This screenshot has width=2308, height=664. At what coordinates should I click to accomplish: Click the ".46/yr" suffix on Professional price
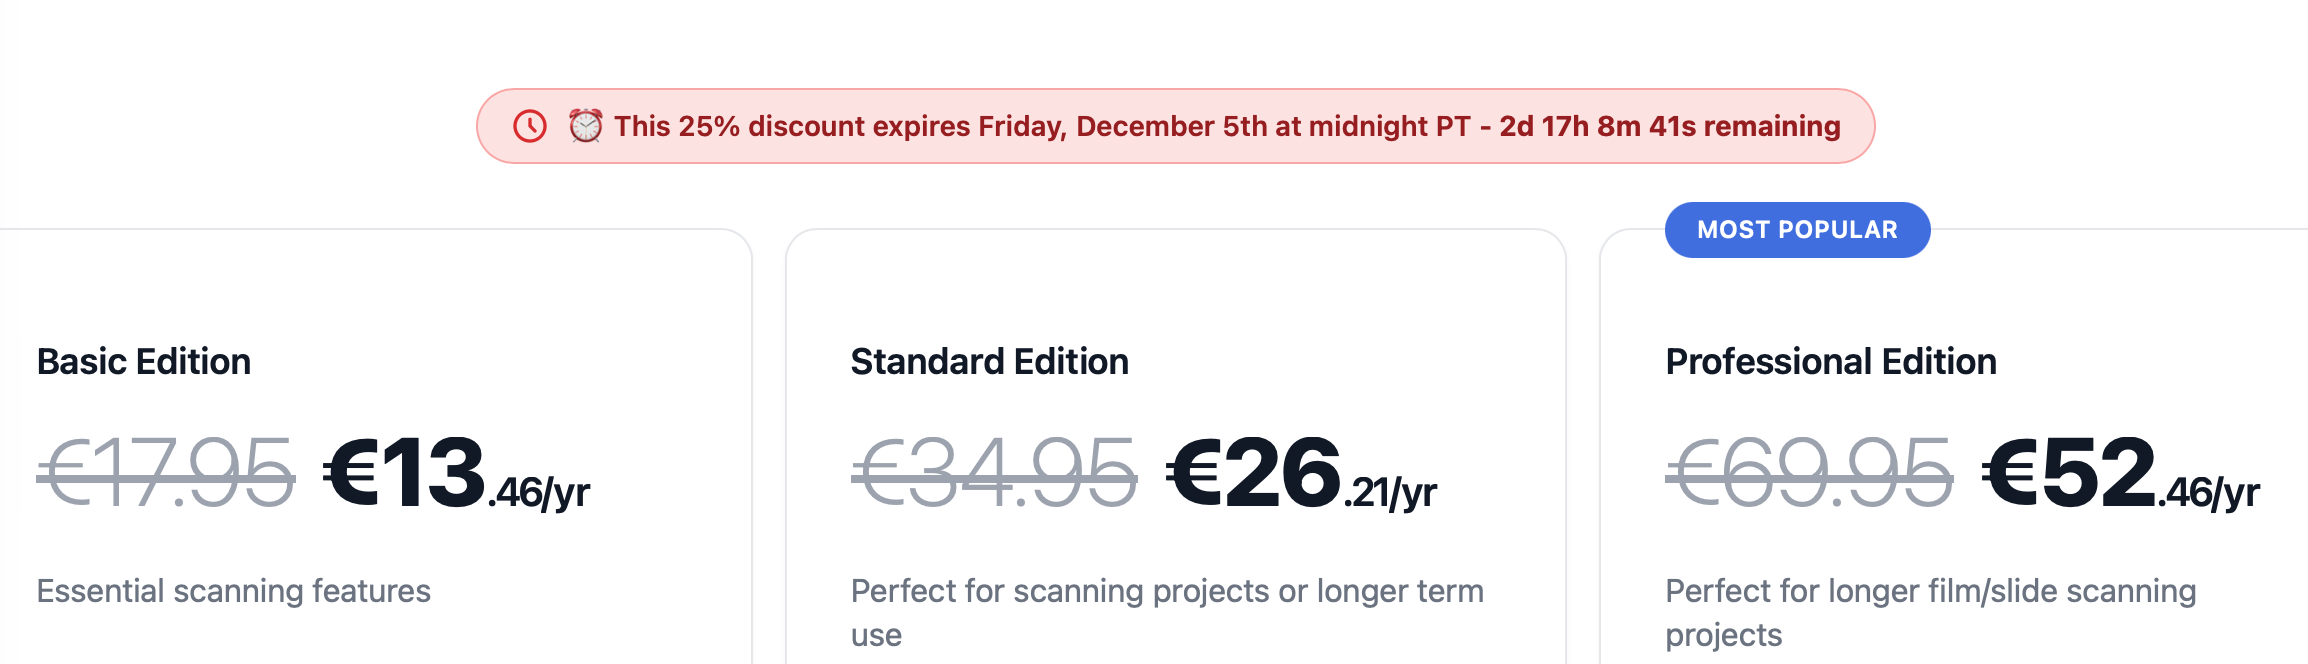coord(2210,493)
